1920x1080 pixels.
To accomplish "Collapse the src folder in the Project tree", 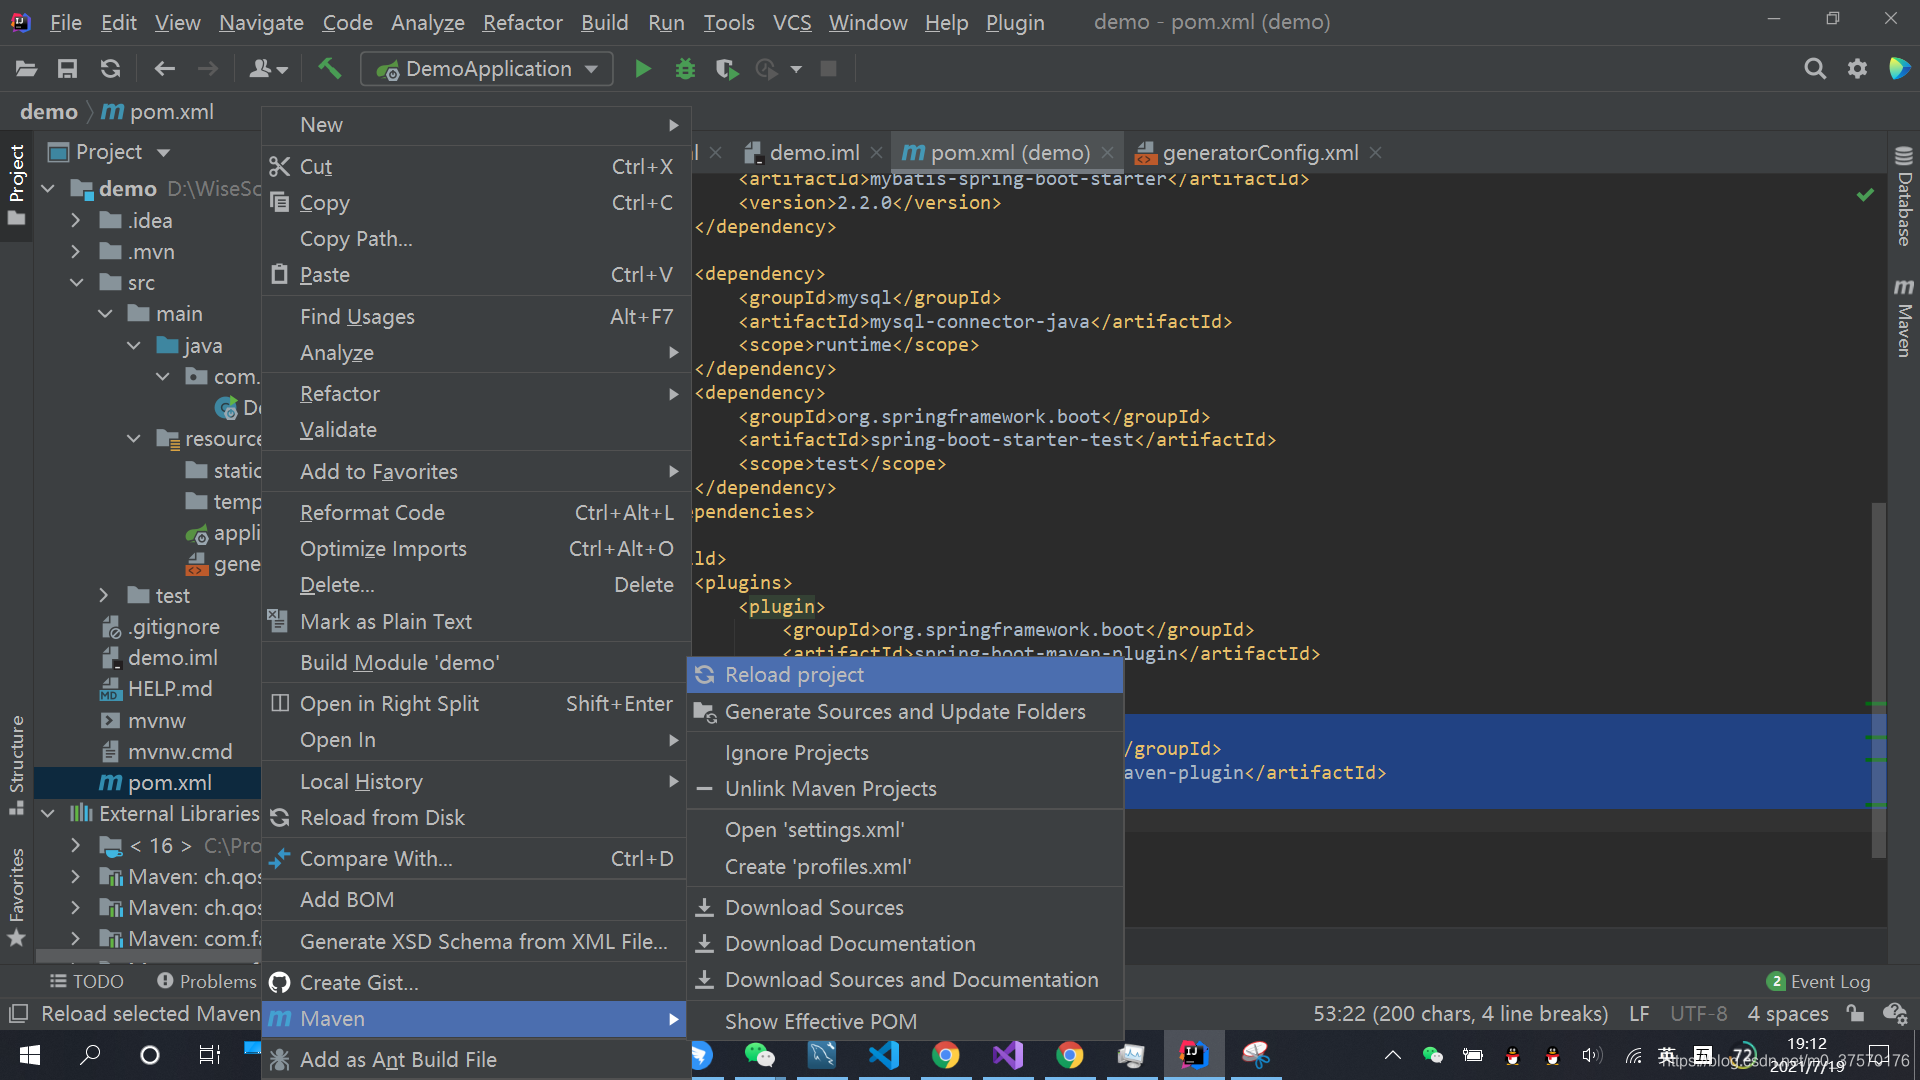I will 77,282.
